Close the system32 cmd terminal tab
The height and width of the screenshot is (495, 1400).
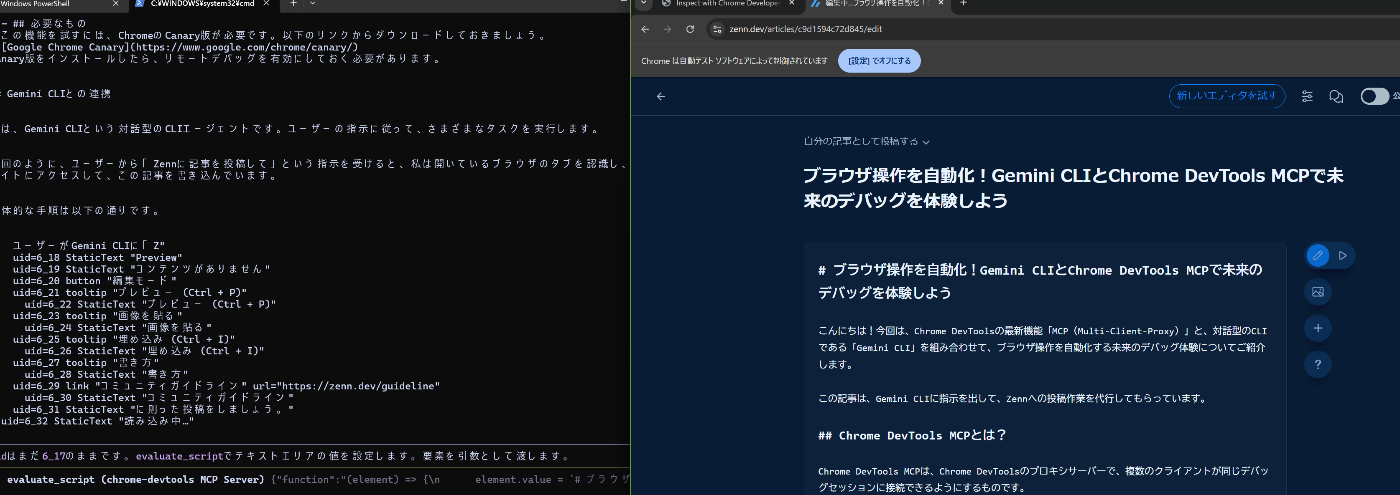[x=267, y=4]
